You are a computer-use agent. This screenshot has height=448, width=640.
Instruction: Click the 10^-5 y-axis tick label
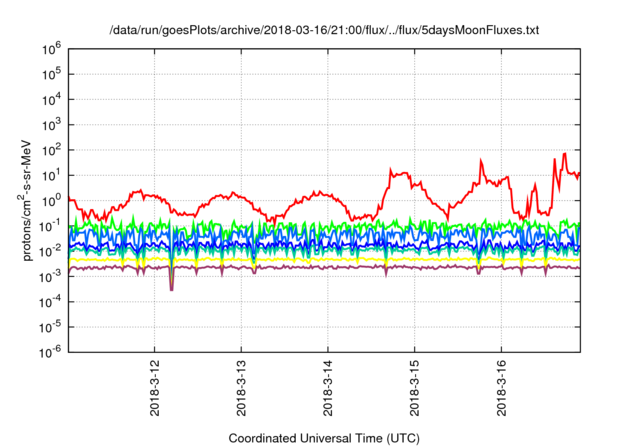coord(50,327)
